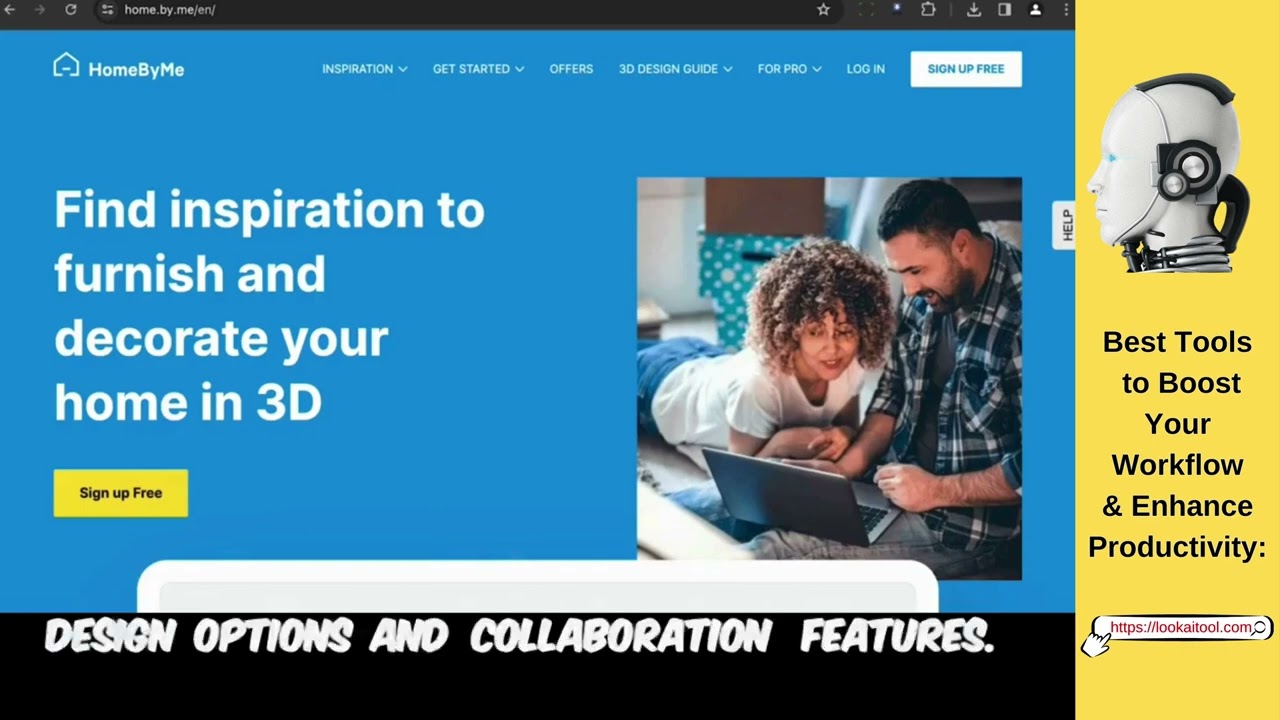Screen dimensions: 1280x720
Task: Open the Offers page
Action: pyautogui.click(x=571, y=69)
